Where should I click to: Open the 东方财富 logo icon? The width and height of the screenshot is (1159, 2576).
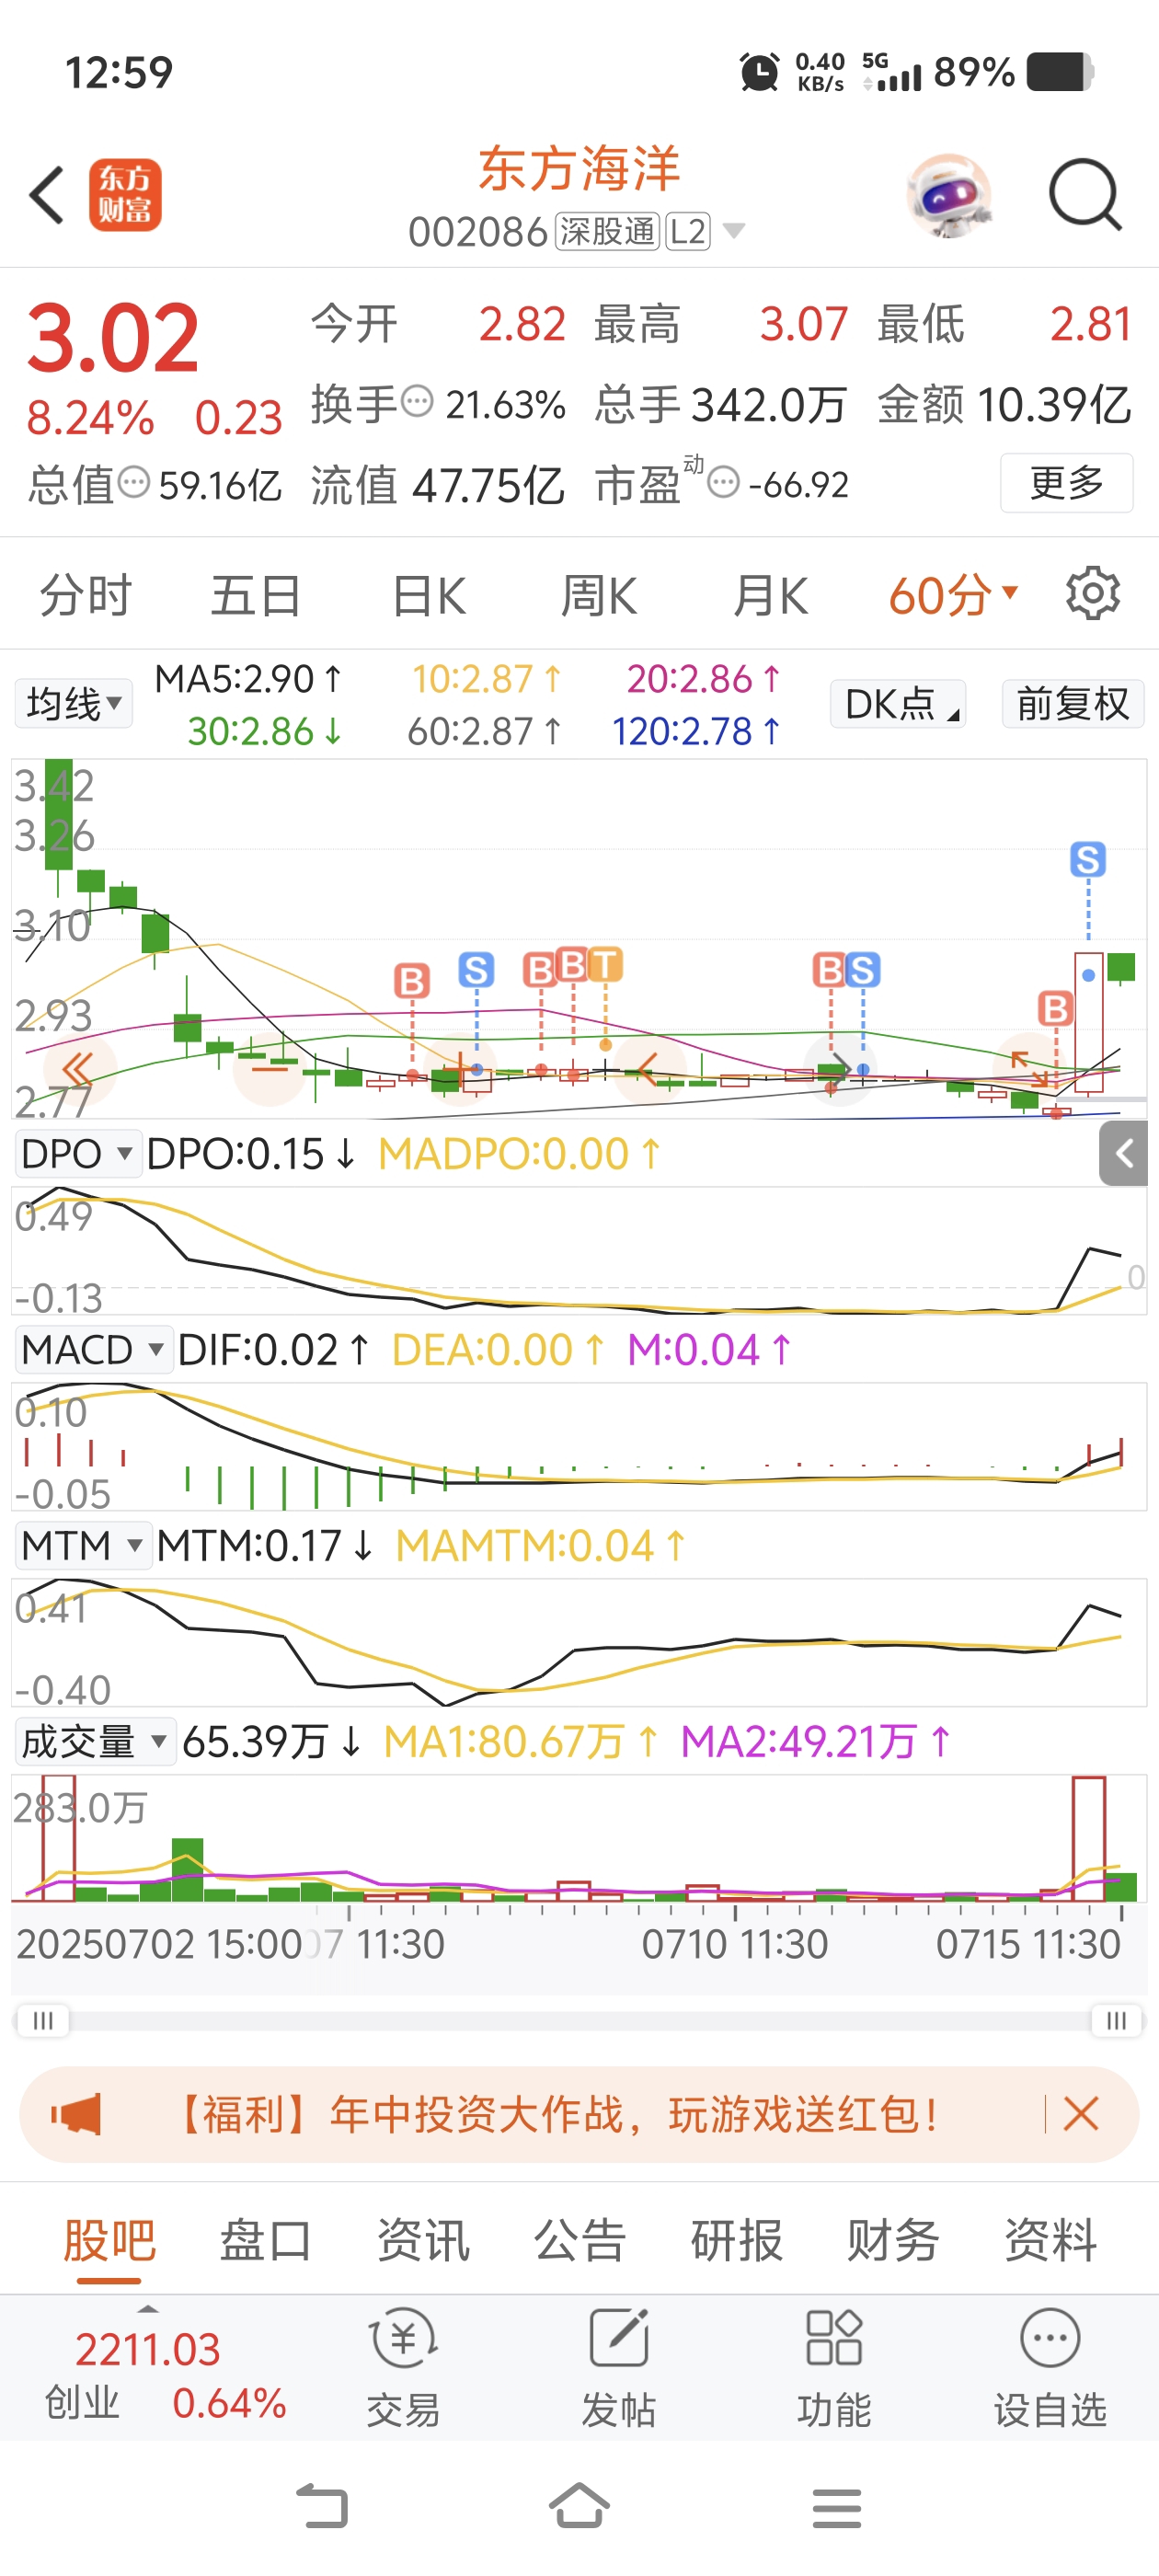tap(125, 195)
